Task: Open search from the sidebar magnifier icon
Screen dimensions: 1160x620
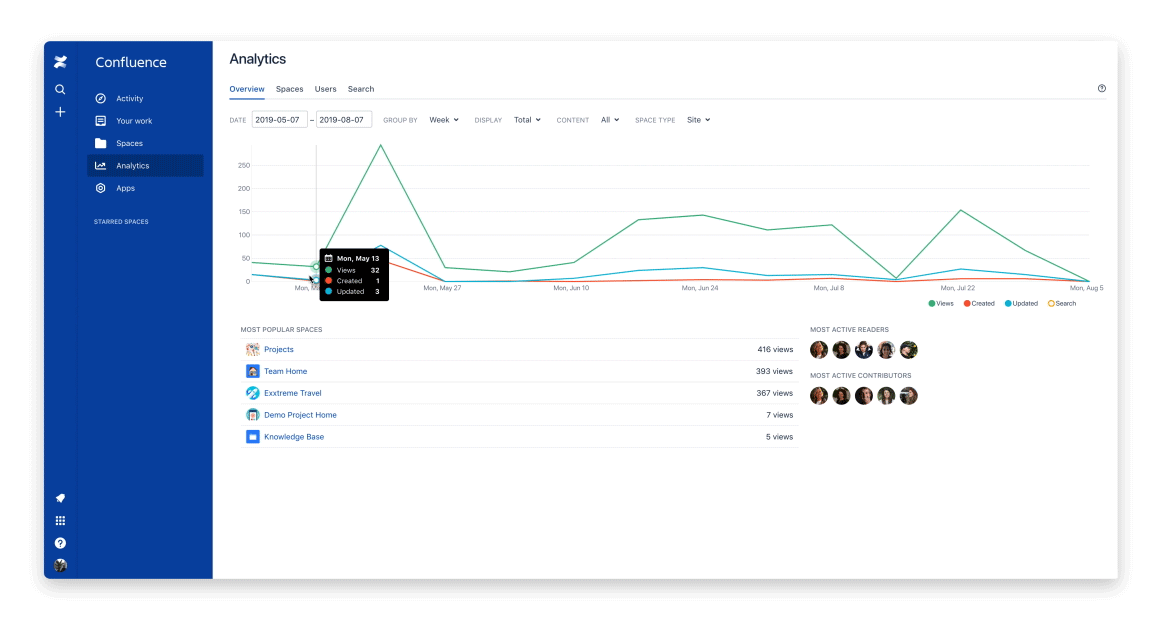Action: coord(60,89)
